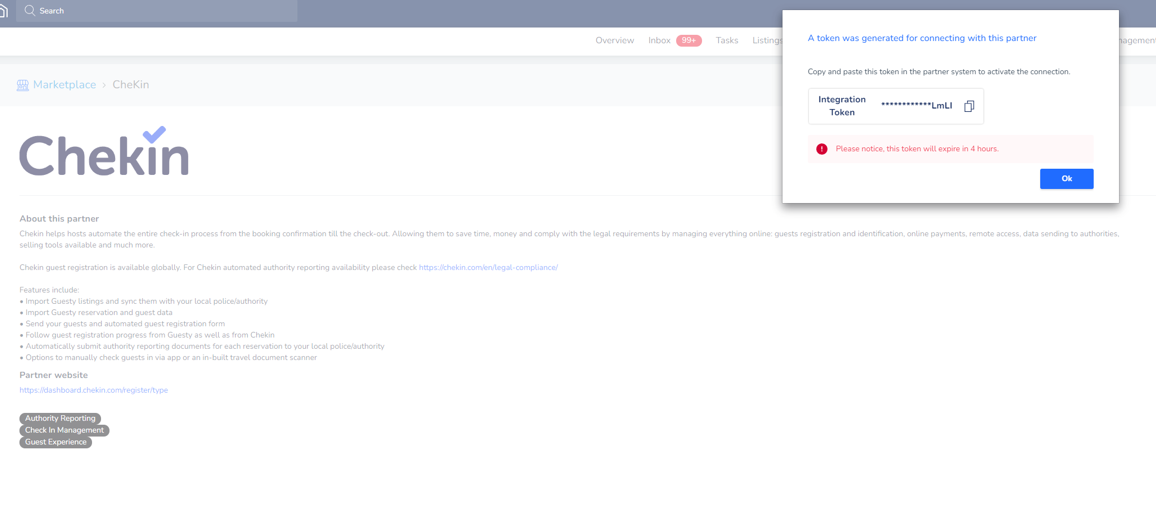This screenshot has width=1156, height=505.
Task: Open the Listings tab
Action: [766, 41]
